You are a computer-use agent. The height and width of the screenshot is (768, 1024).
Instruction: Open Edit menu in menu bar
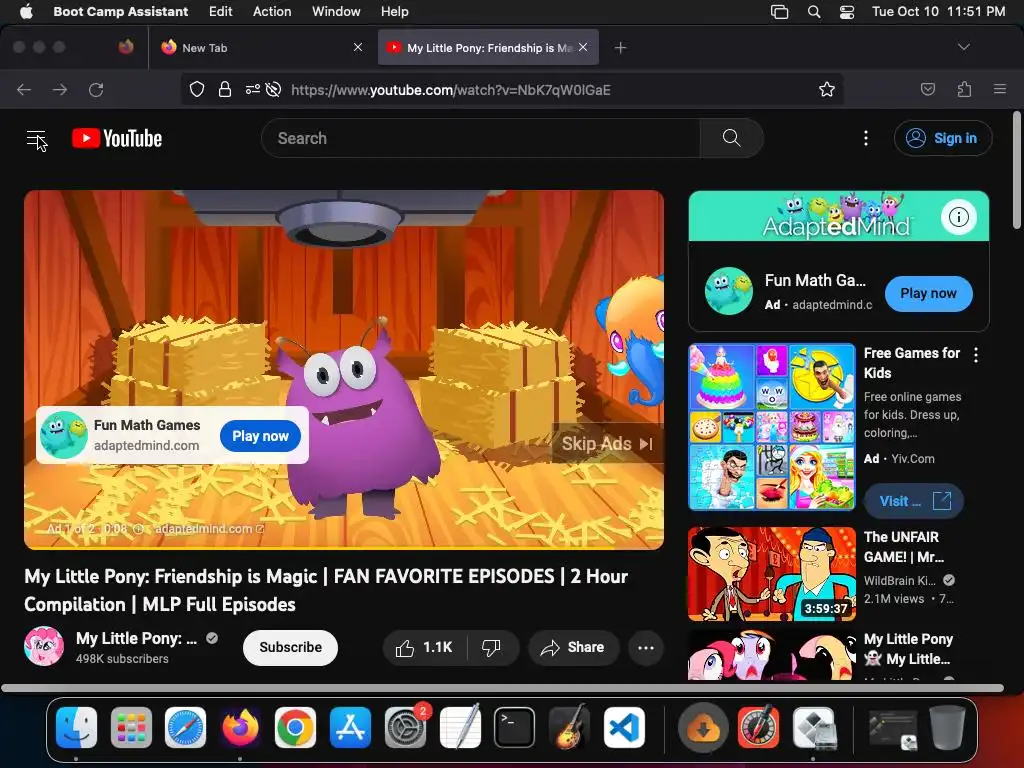(221, 11)
